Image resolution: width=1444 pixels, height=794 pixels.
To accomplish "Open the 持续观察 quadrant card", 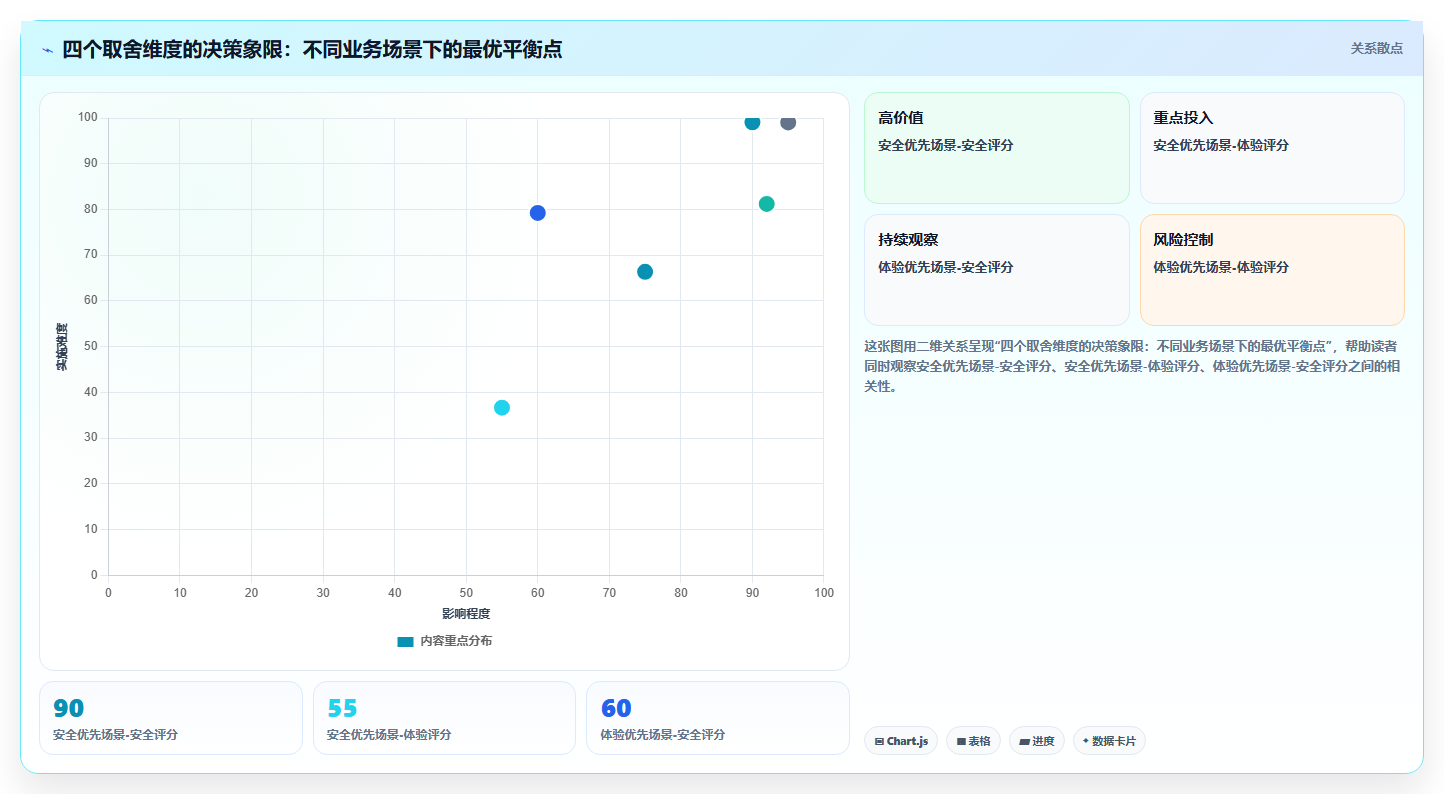I will (996, 270).
